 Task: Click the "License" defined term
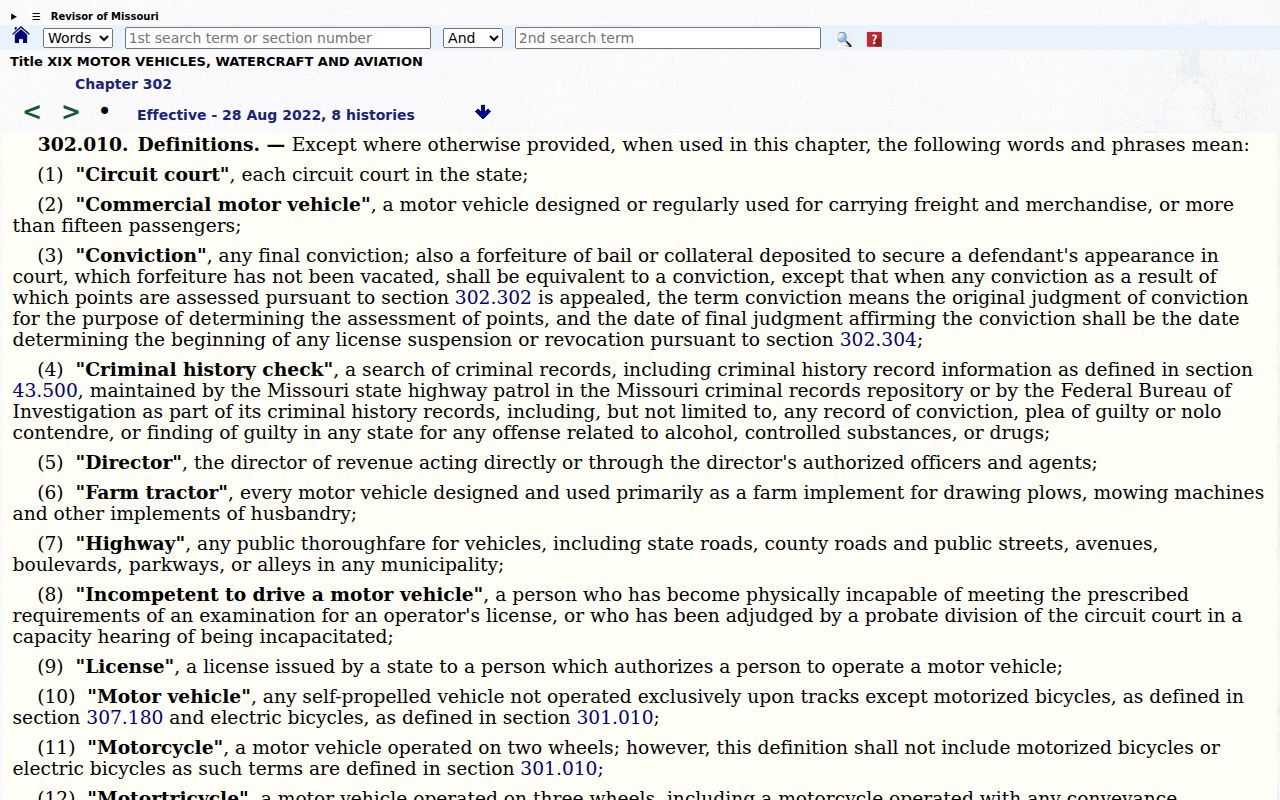[125, 666]
